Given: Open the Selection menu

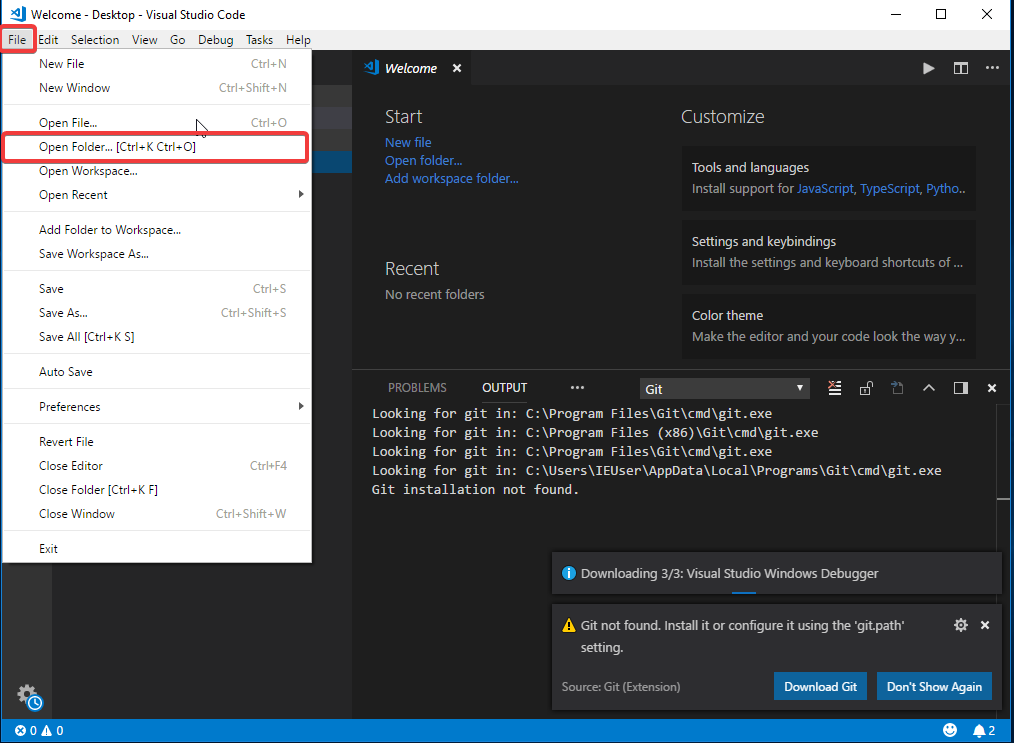Looking at the screenshot, I should point(95,39).
